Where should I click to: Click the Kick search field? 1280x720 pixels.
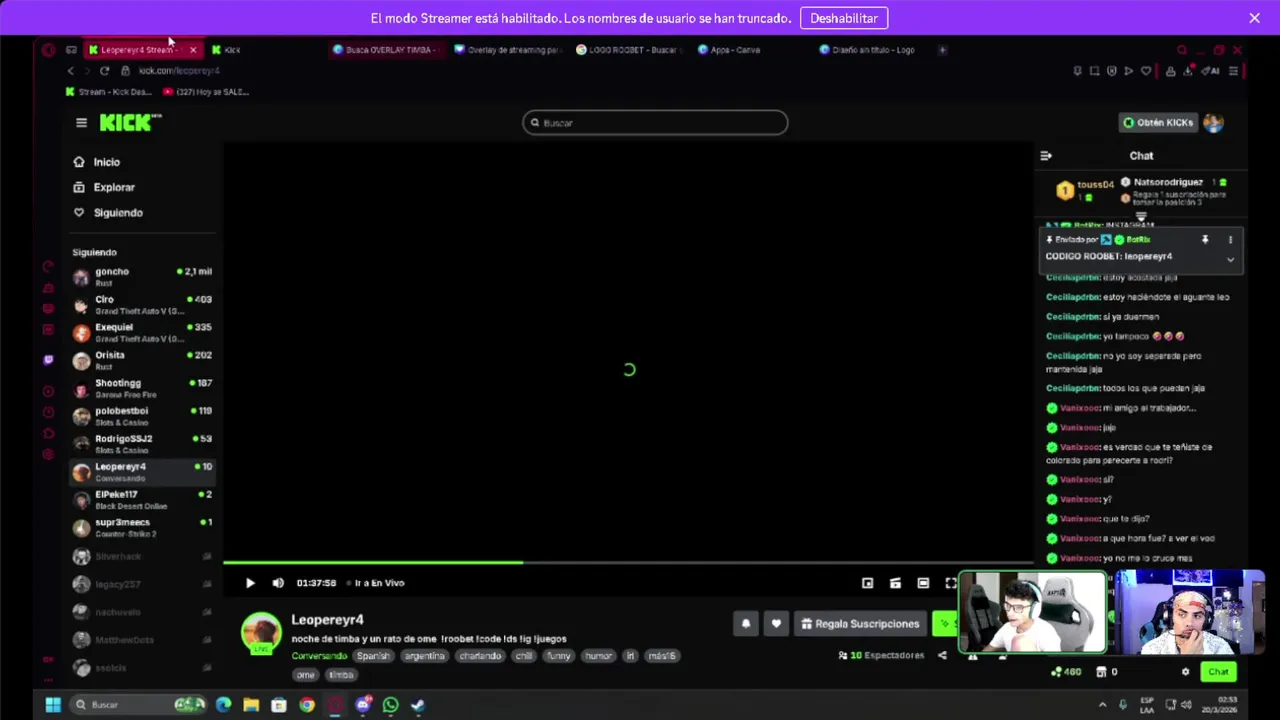point(655,123)
